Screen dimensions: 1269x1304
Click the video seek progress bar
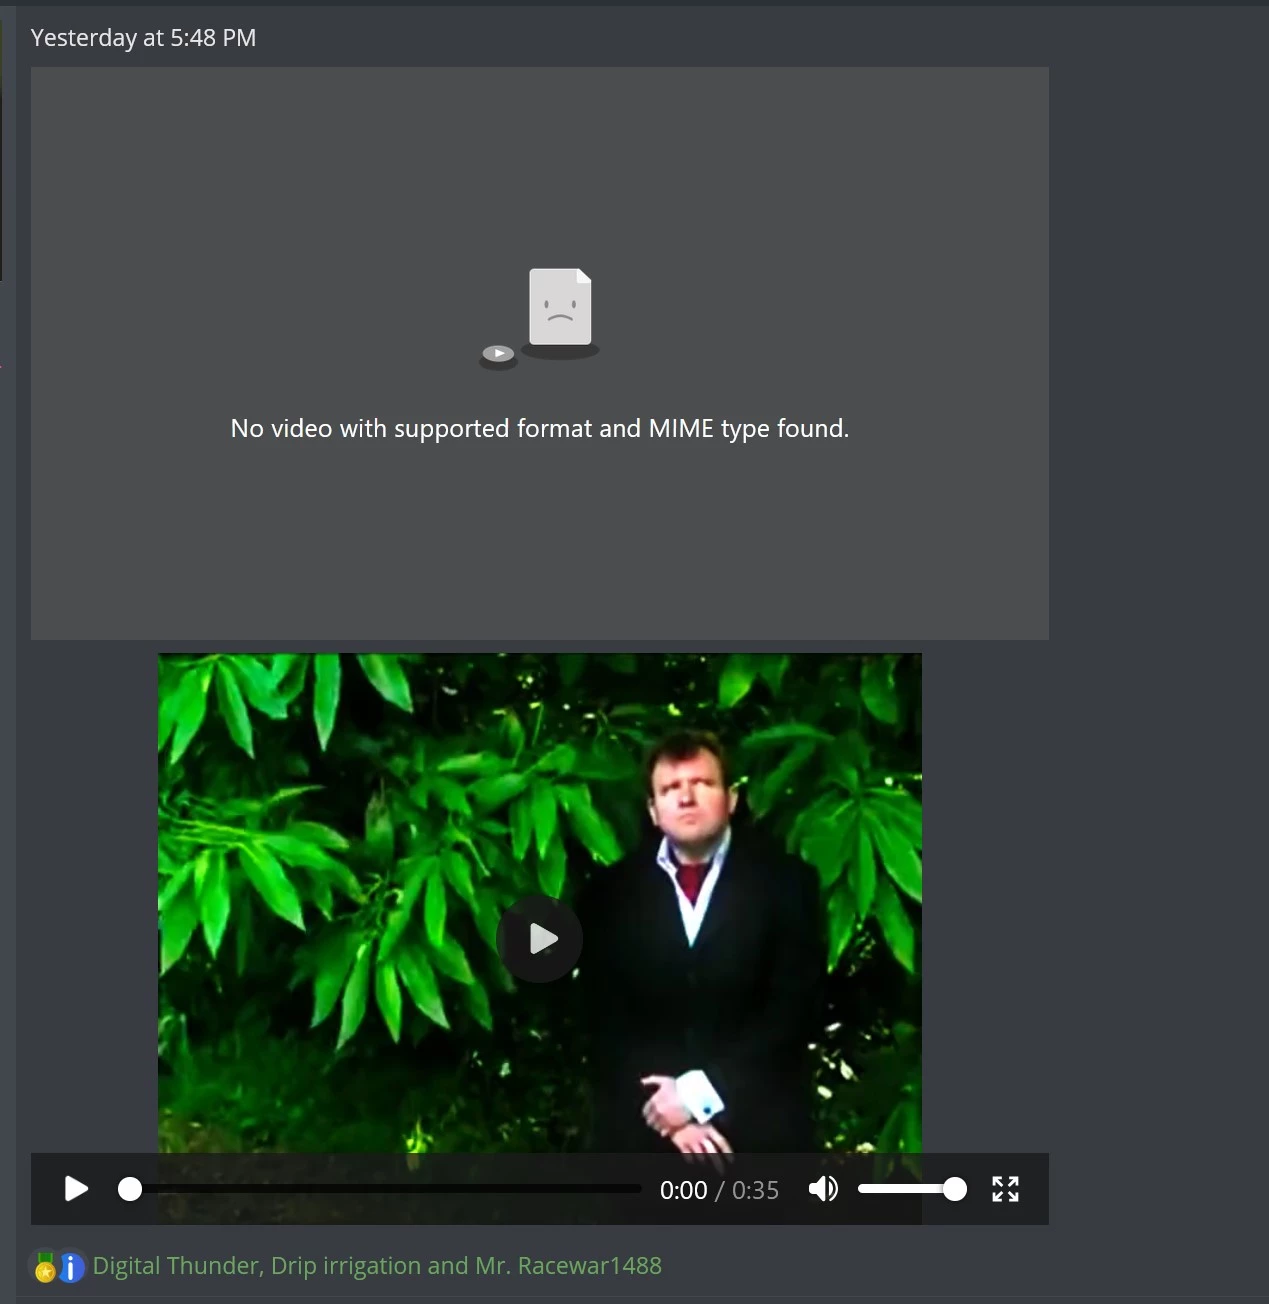click(x=380, y=1189)
